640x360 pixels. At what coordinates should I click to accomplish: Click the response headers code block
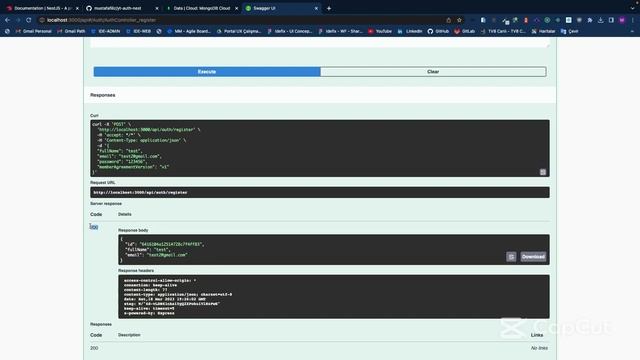[x=333, y=297]
